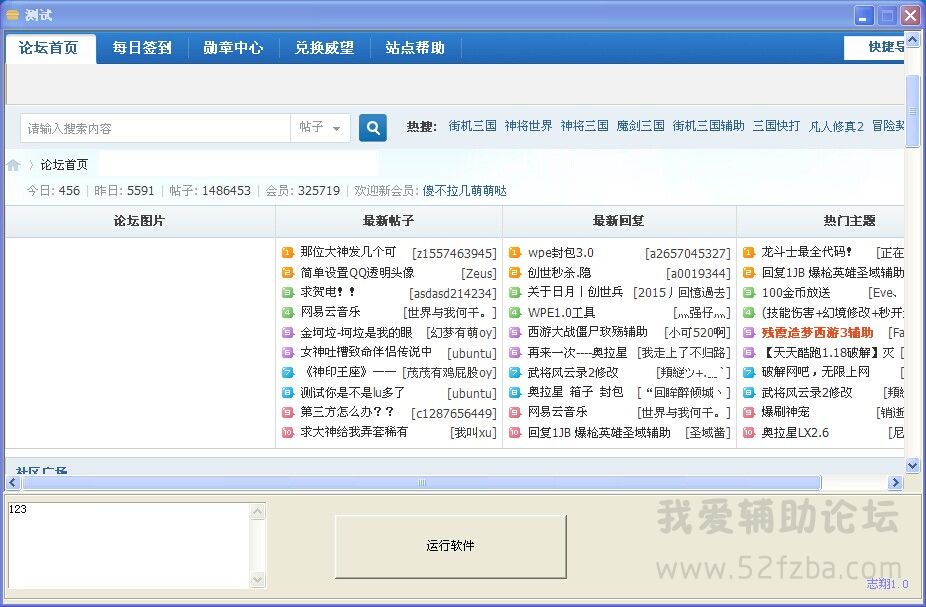Select the 兑换威望 menu item
This screenshot has width=926, height=607.
[324, 48]
